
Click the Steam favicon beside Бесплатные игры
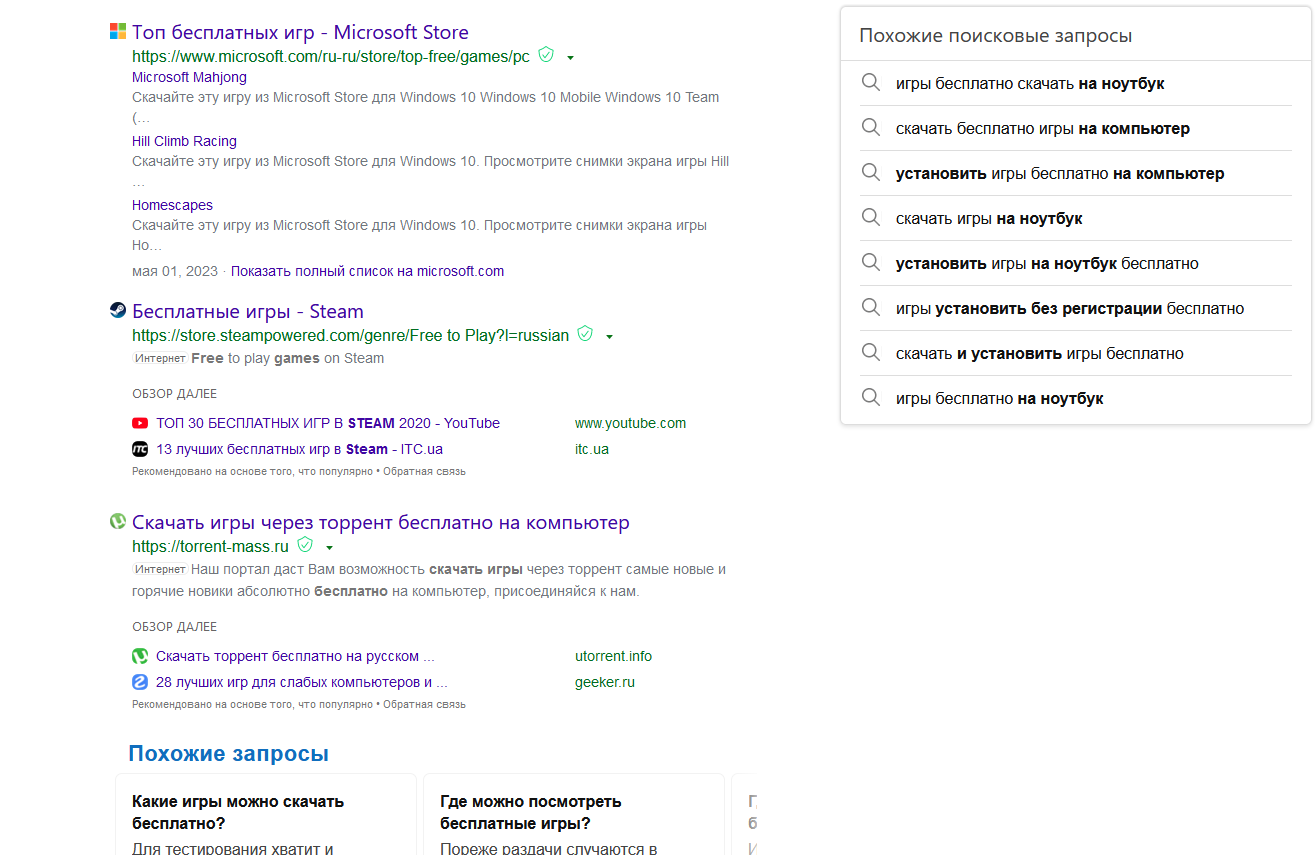[x=118, y=311]
